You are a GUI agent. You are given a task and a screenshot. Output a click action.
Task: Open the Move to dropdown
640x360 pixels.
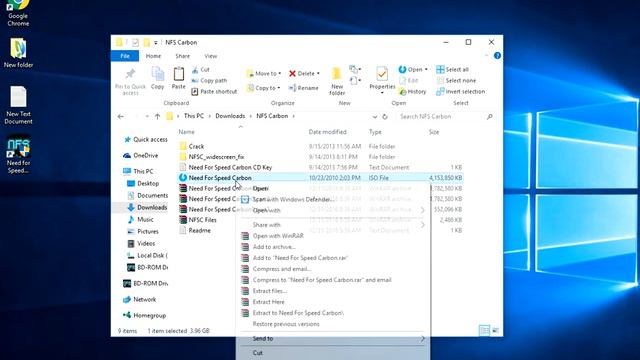[x=264, y=73]
